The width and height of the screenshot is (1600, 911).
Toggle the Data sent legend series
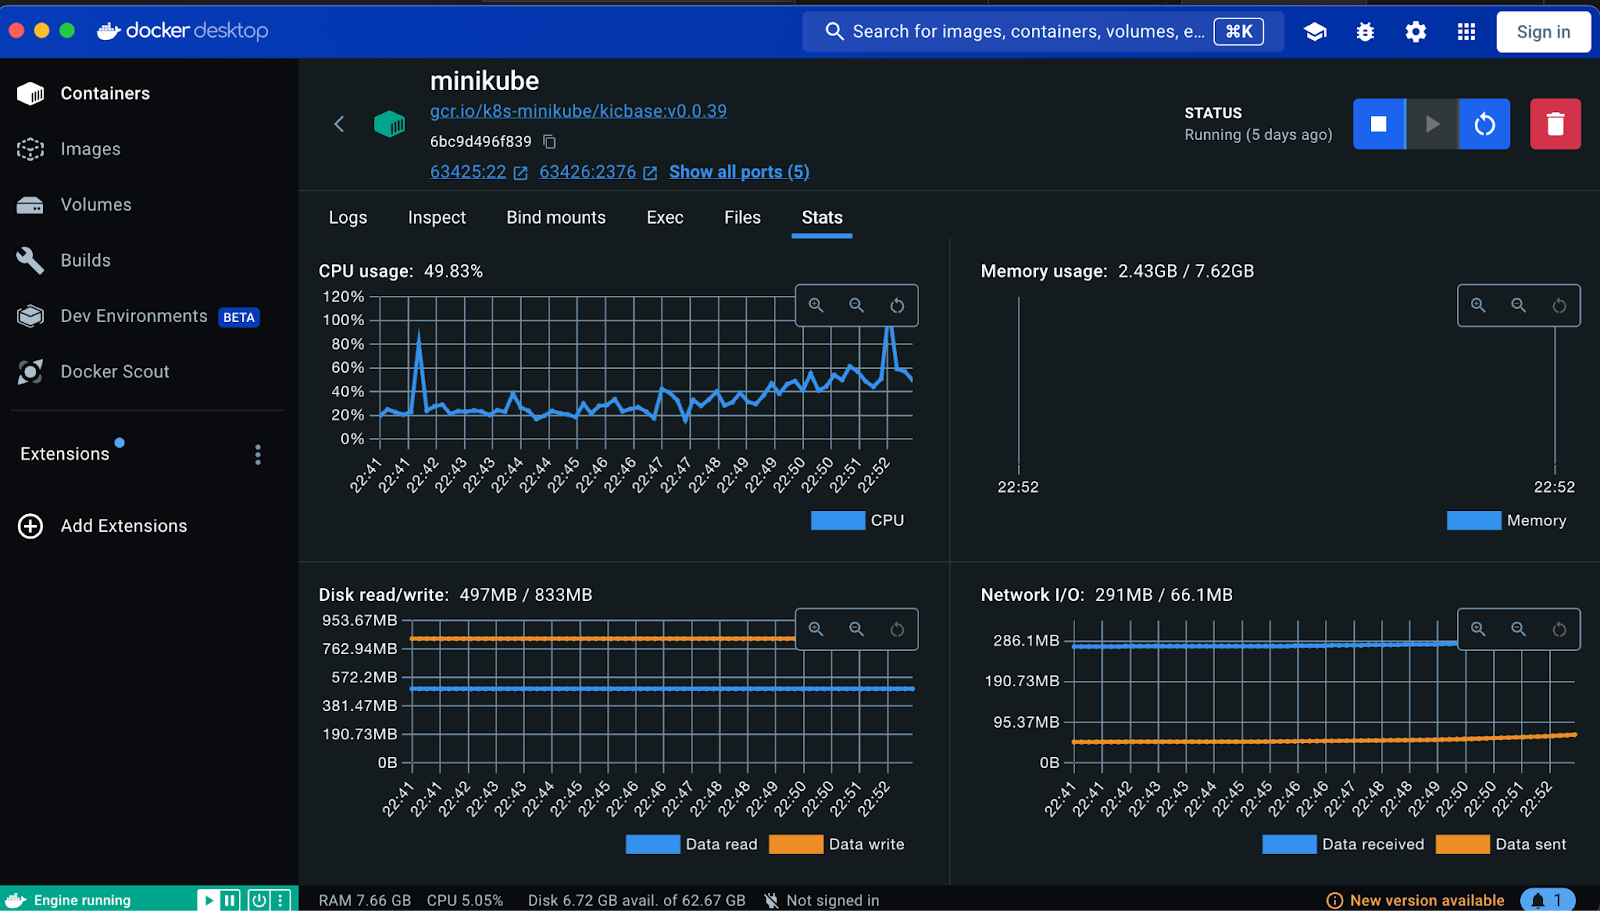pyautogui.click(x=1501, y=845)
